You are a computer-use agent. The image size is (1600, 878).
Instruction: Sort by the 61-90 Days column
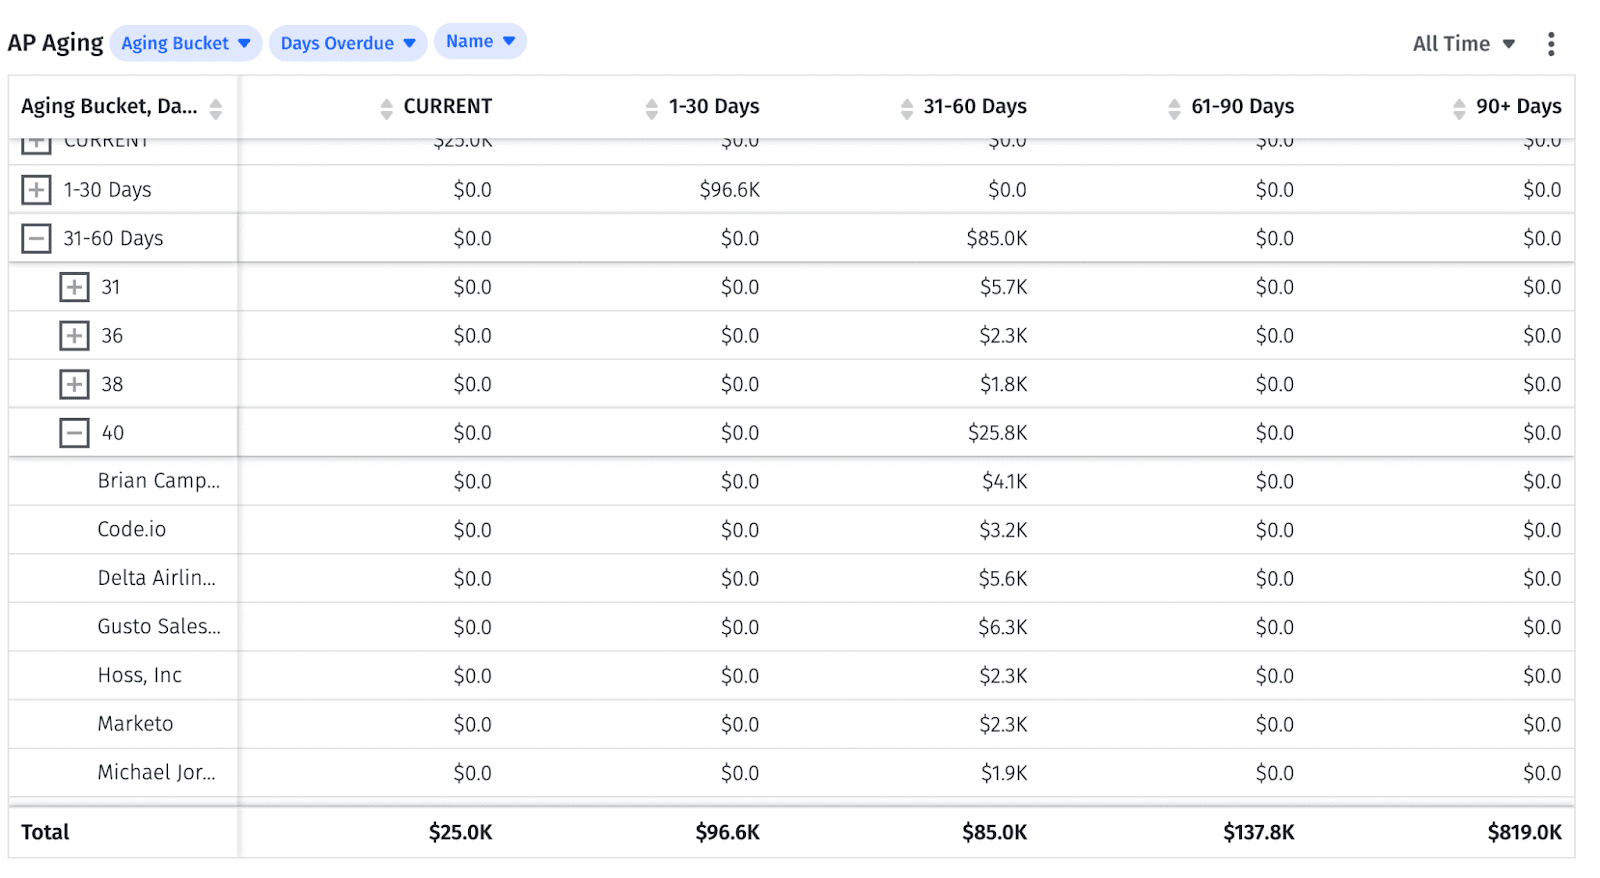(1174, 108)
